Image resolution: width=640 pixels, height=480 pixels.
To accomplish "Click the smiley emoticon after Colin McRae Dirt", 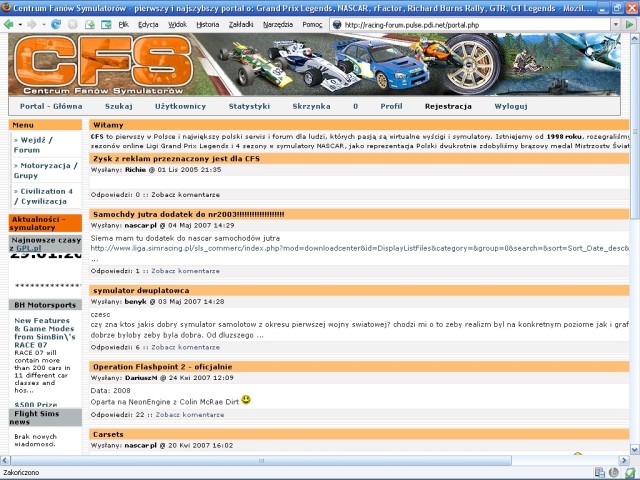I will tap(246, 400).
